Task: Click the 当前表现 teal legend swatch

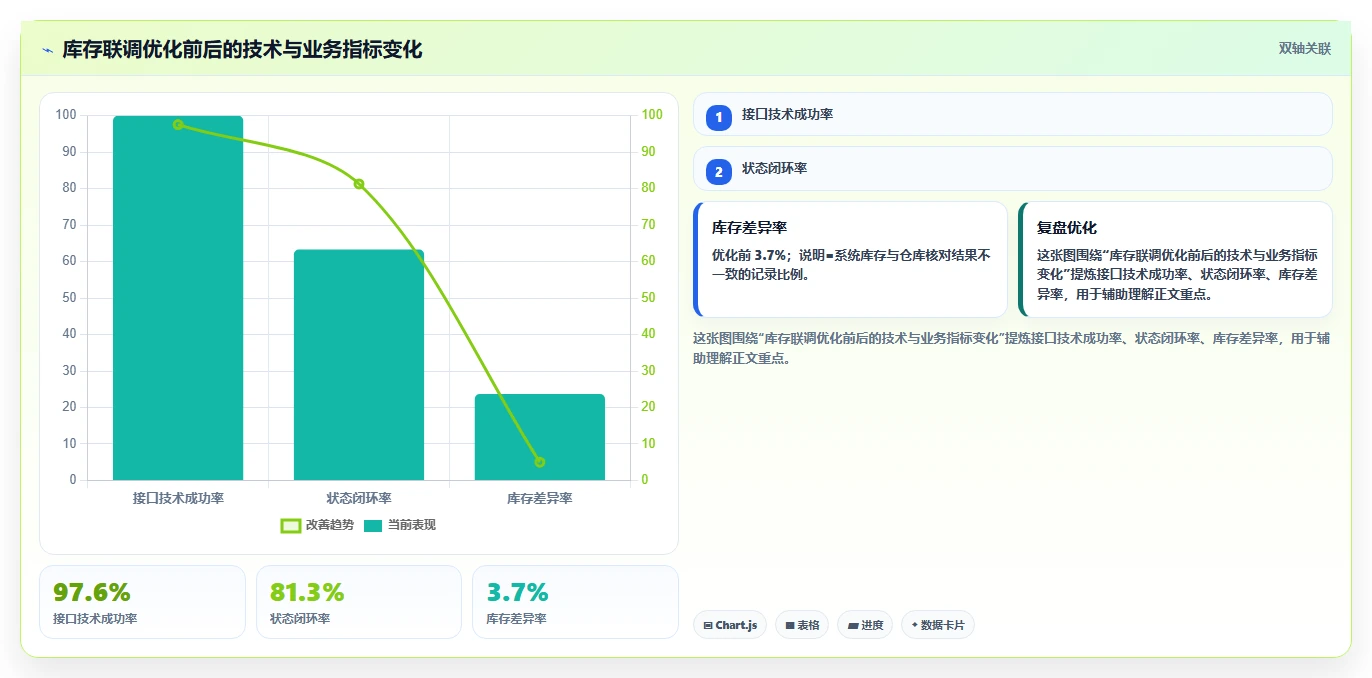Action: 373,526
